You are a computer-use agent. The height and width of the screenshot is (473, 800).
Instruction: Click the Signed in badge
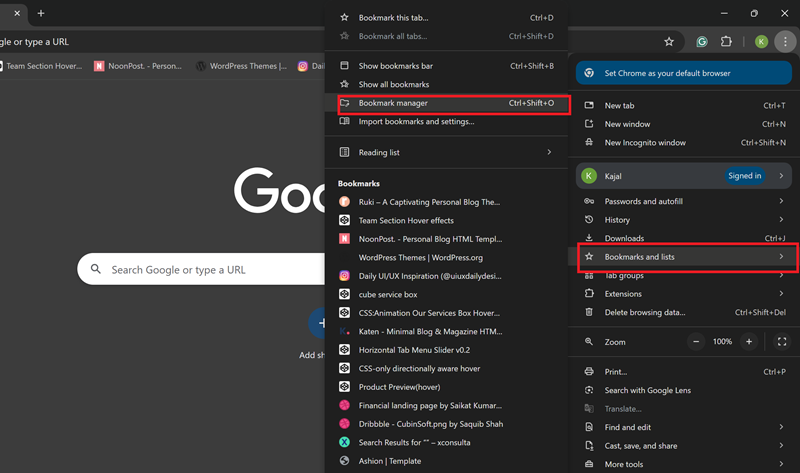click(744, 176)
